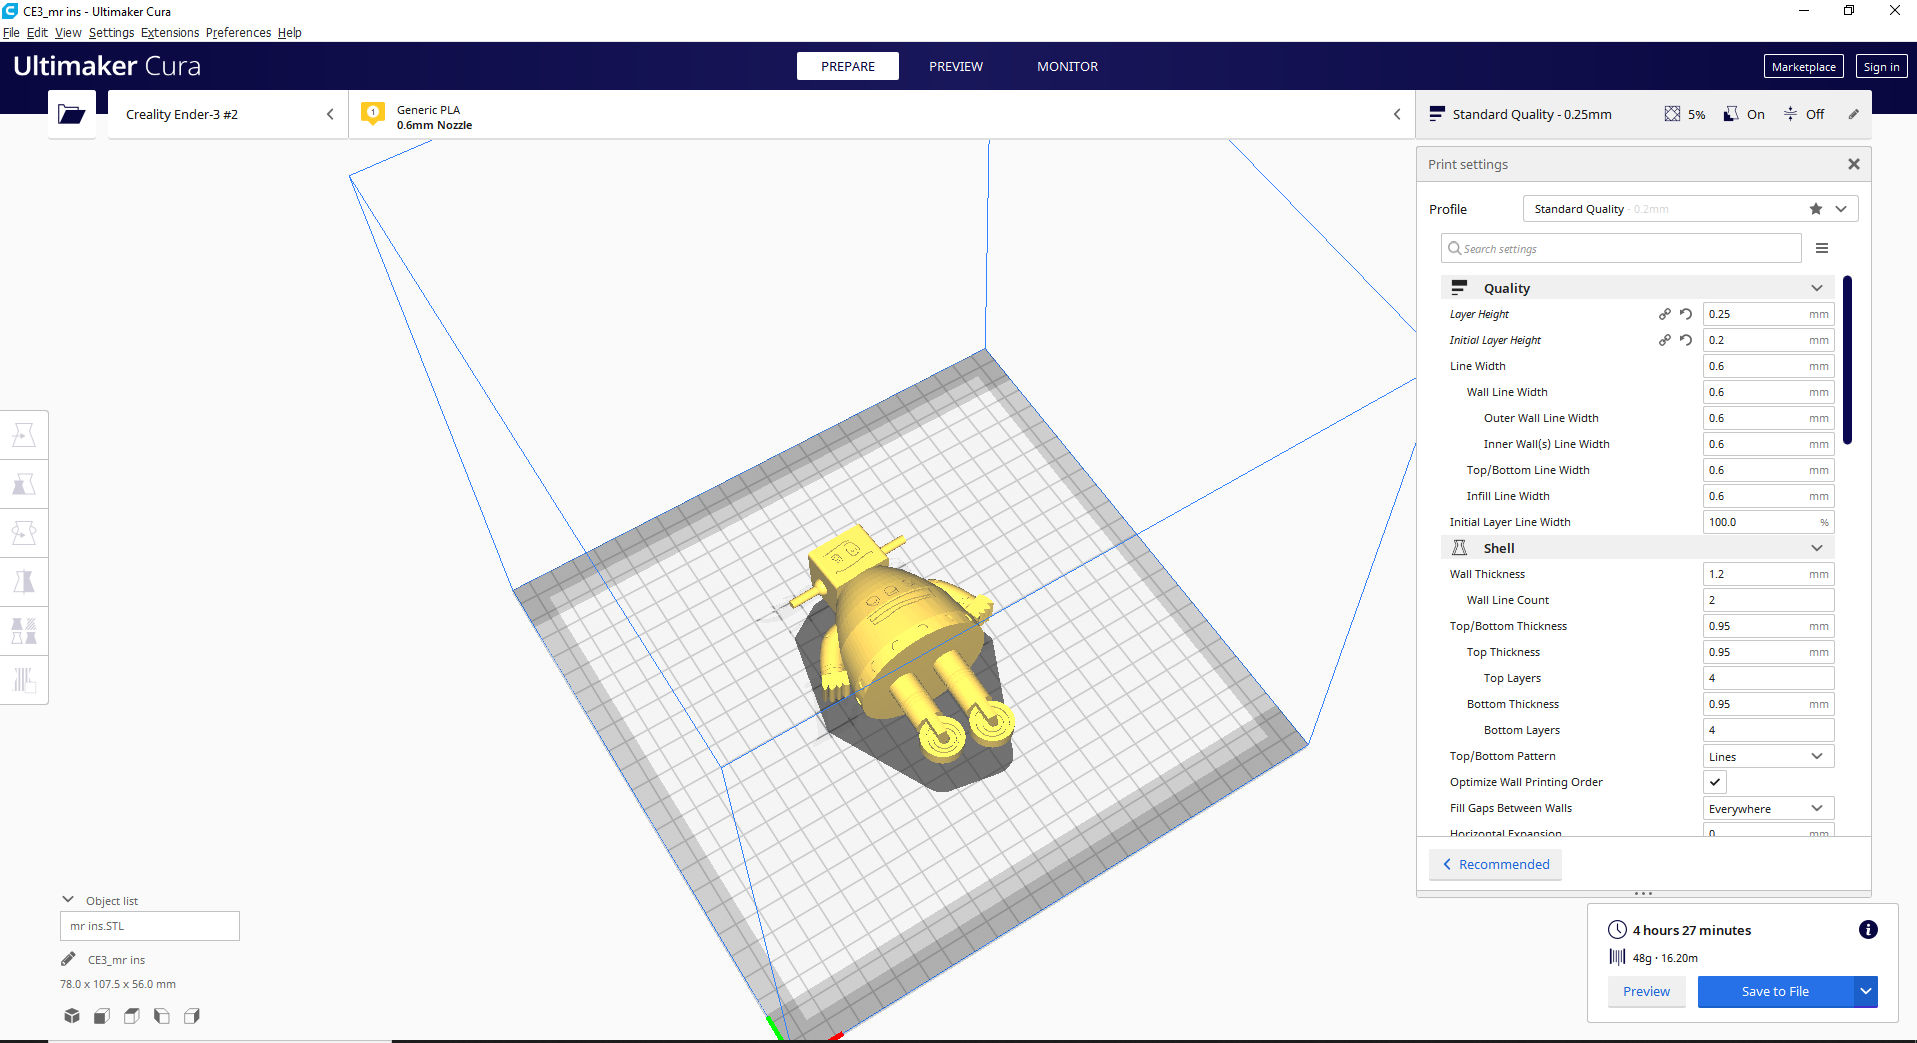Click Save to File
The image size is (1917, 1043).
point(1775,991)
